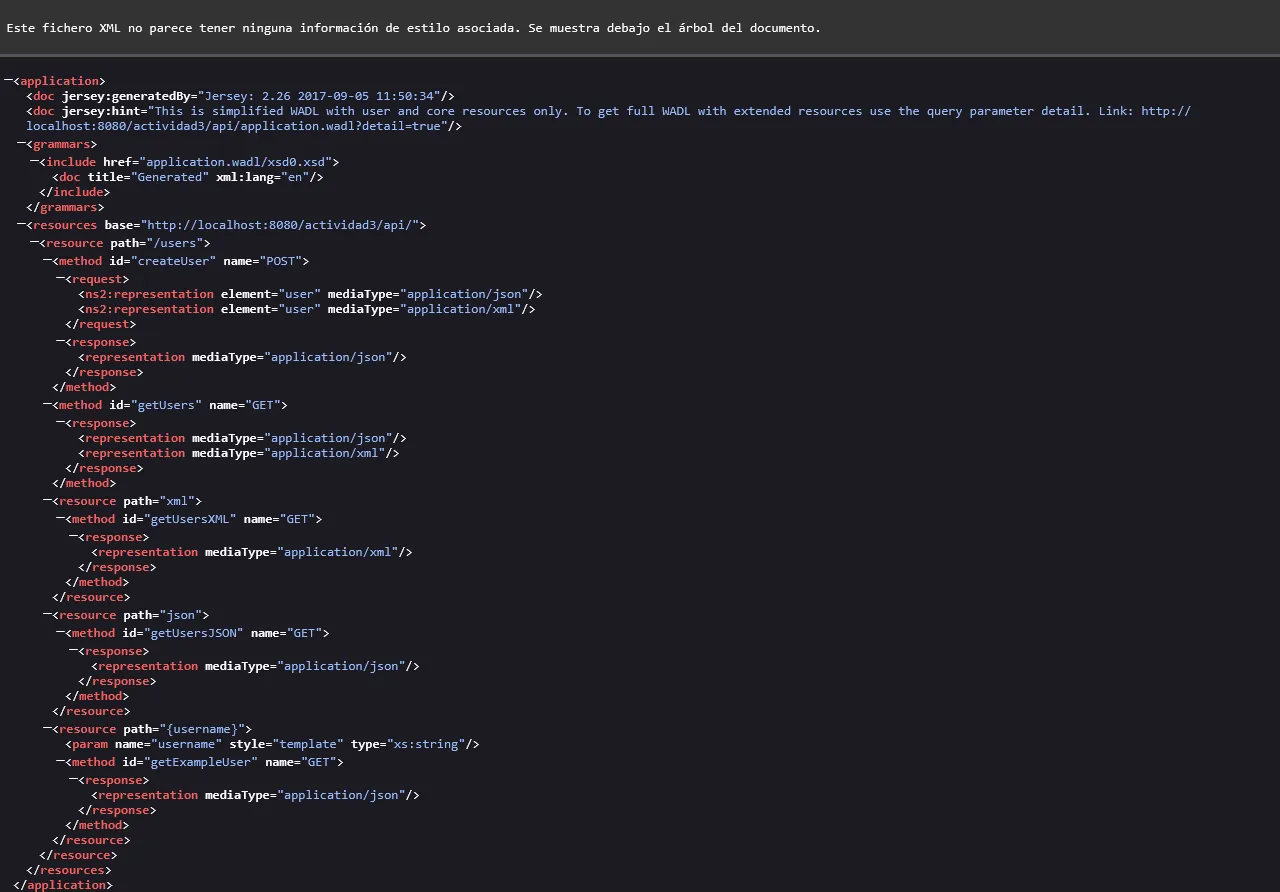The height and width of the screenshot is (892, 1280).
Task: Collapse the getUsers GET method
Action: click(48, 404)
